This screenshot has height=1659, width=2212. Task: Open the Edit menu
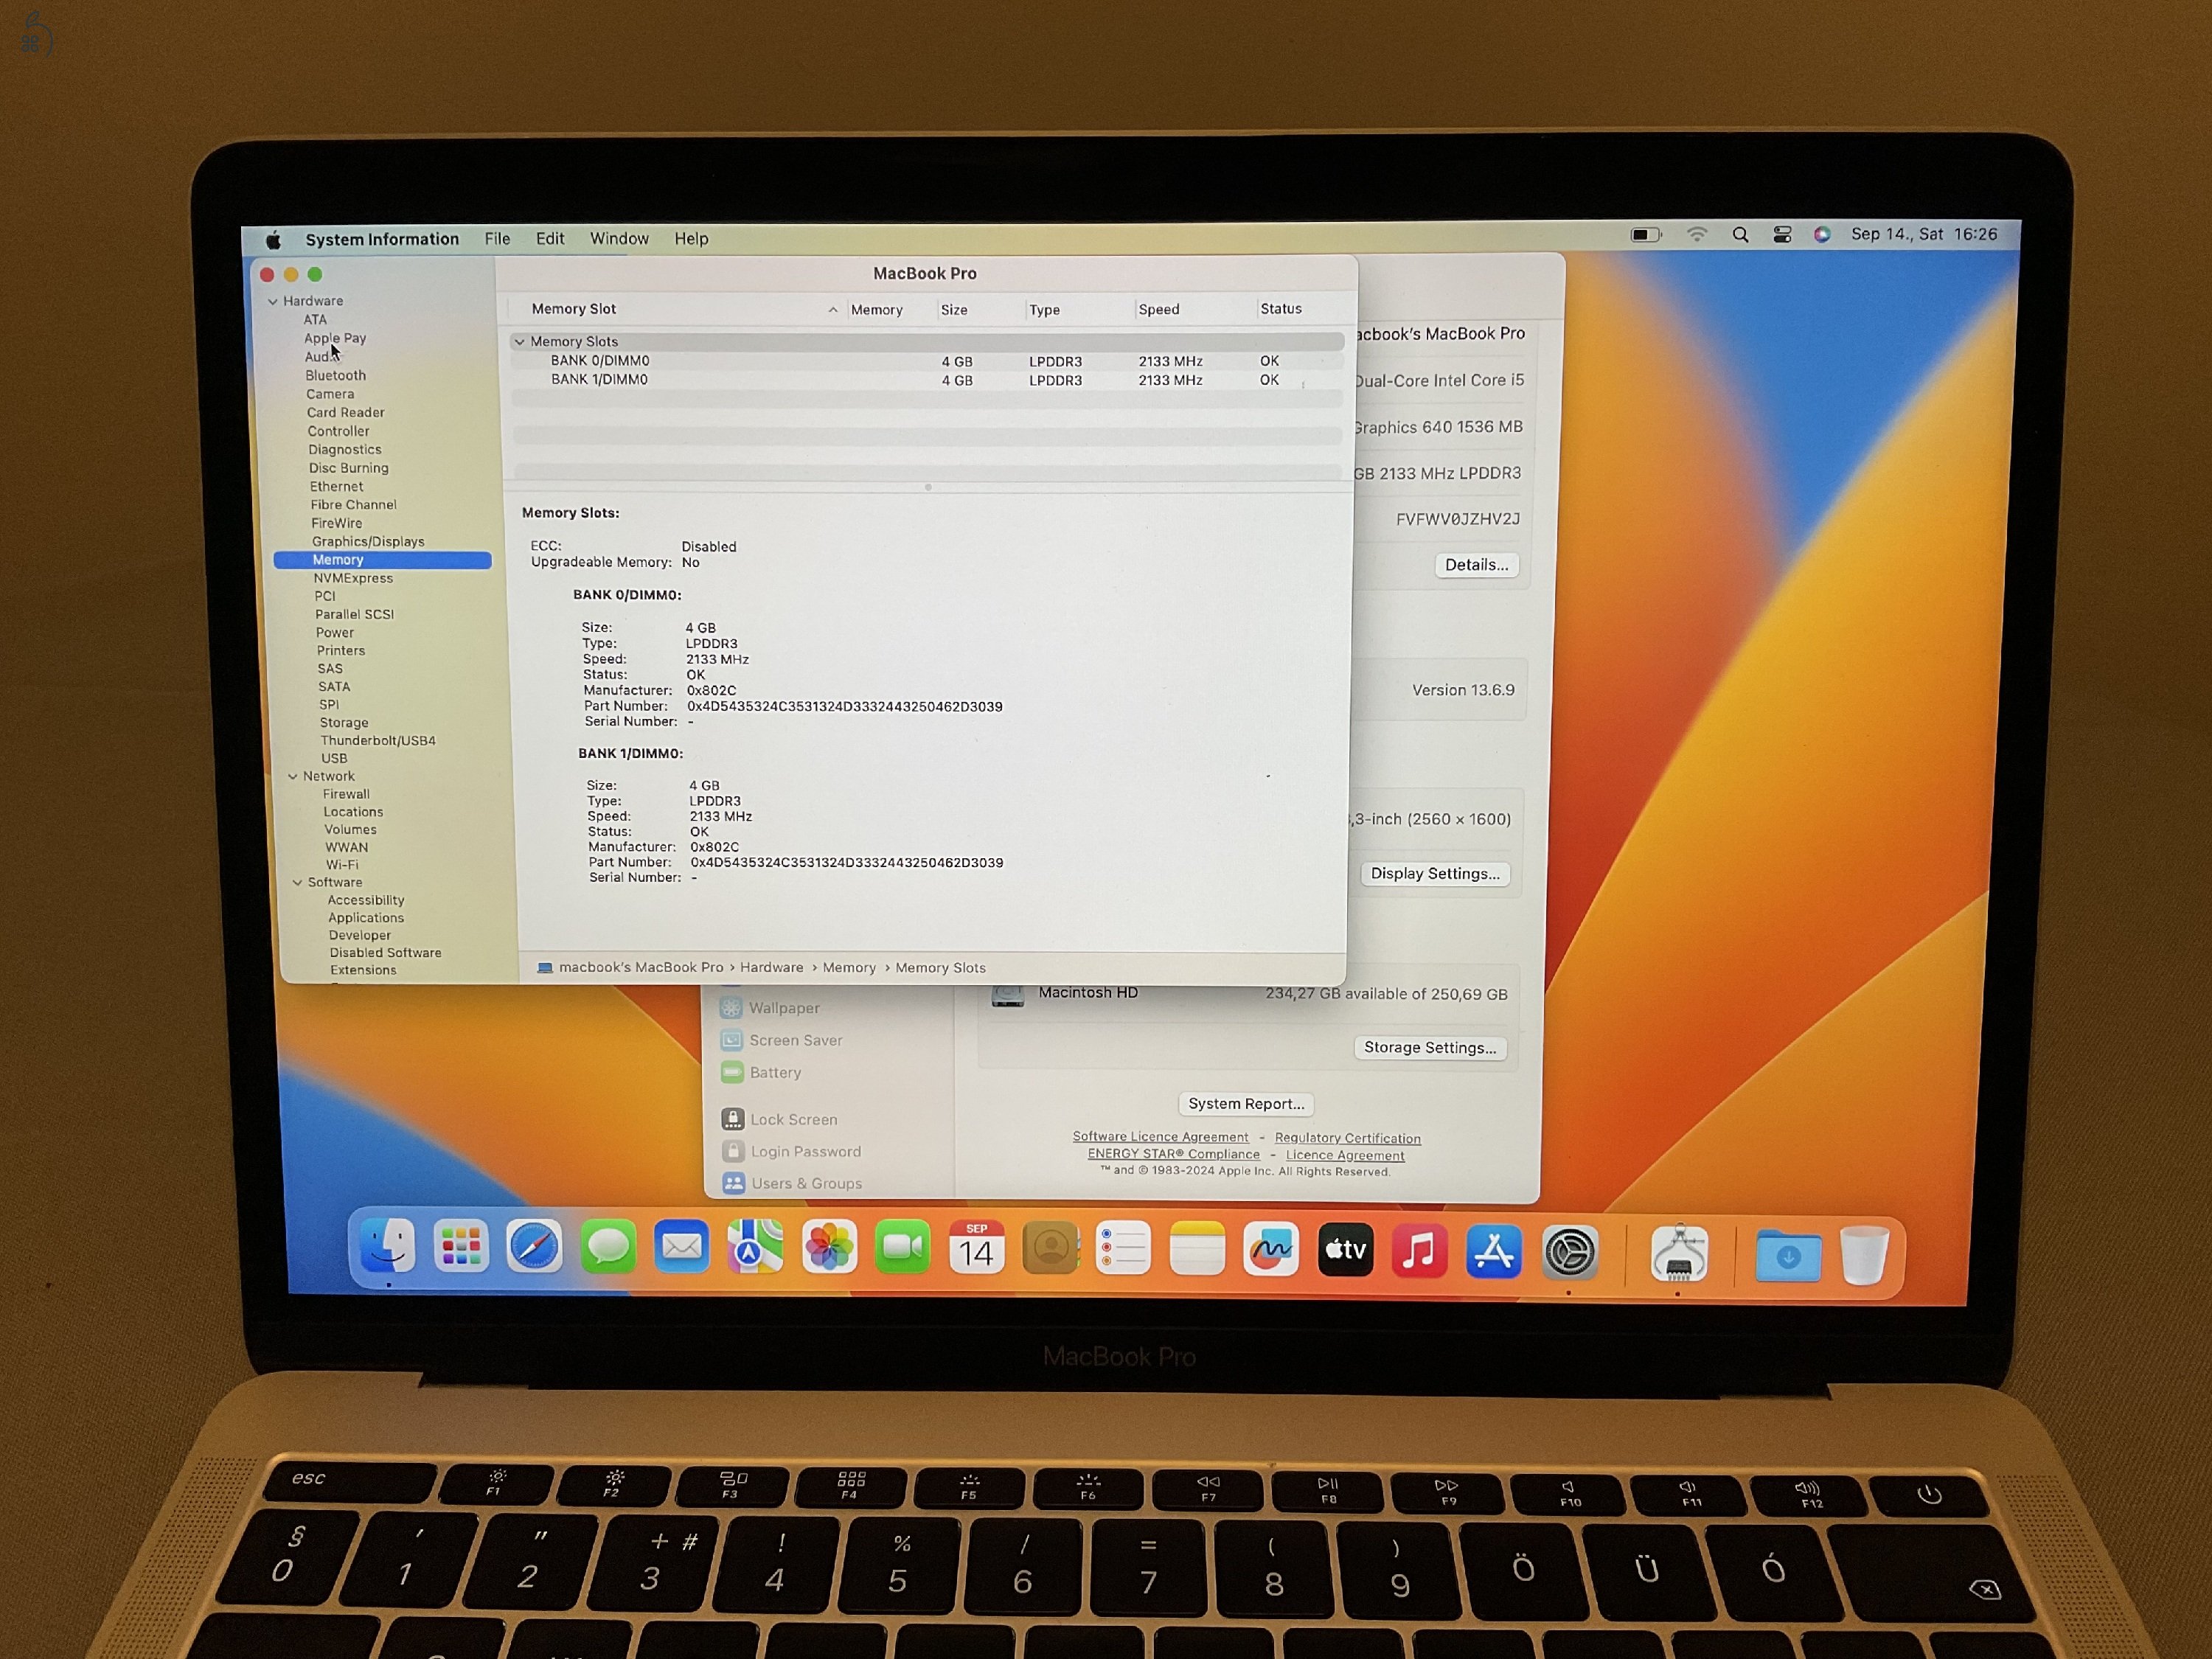pyautogui.click(x=550, y=239)
